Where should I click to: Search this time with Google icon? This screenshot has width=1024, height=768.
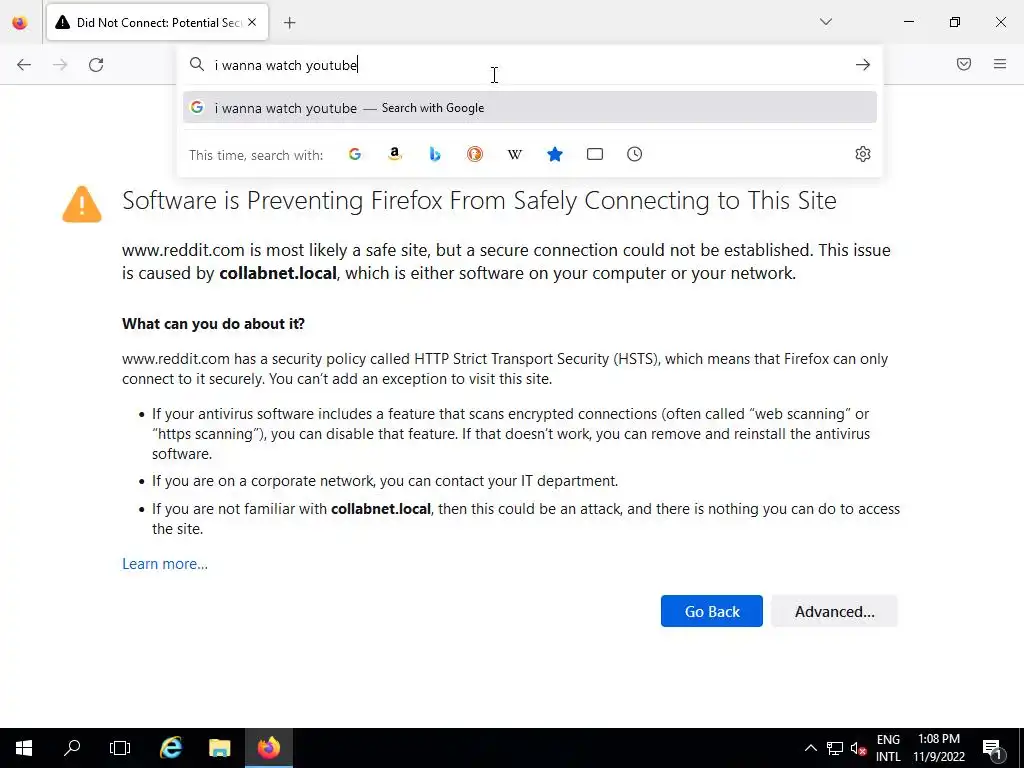355,154
